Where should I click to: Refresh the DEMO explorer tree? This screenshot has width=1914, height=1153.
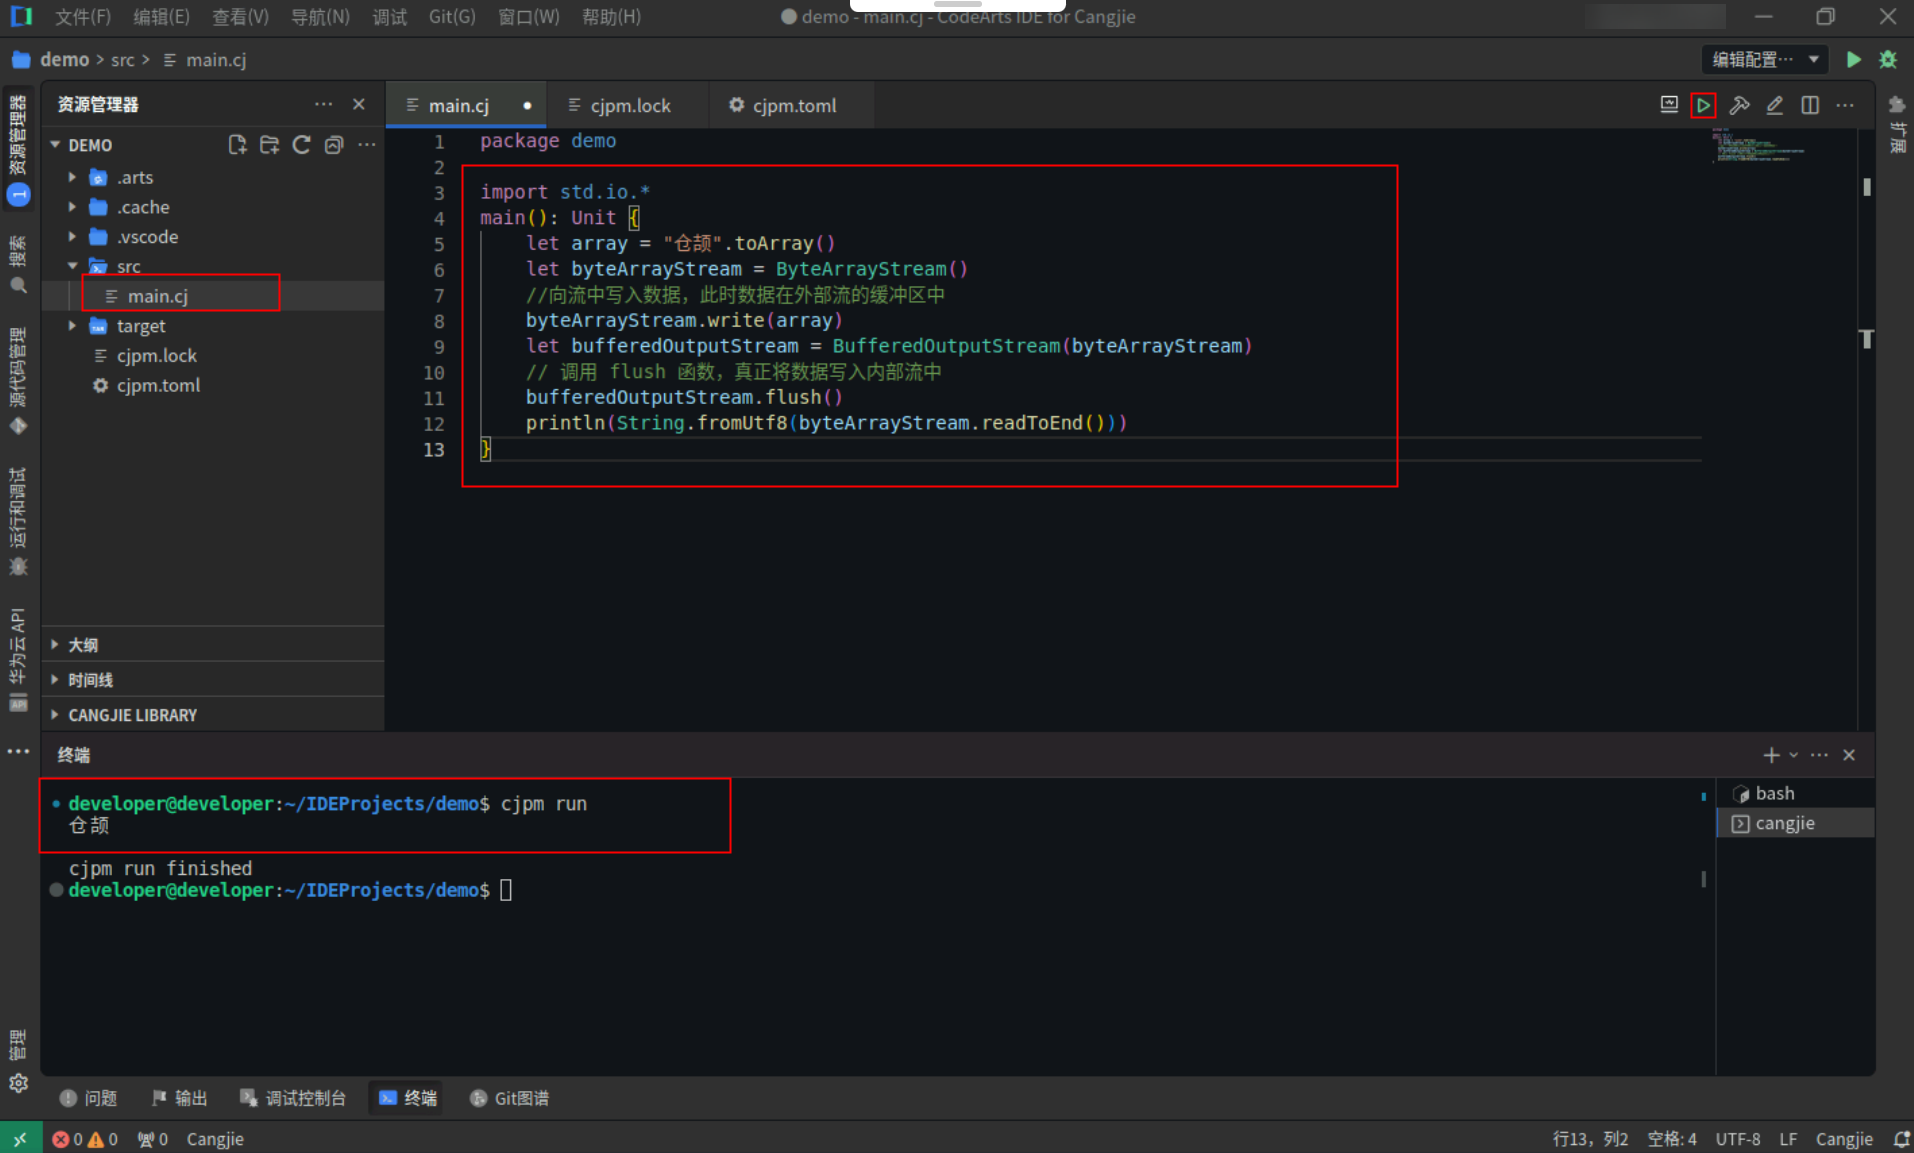pyautogui.click(x=301, y=145)
